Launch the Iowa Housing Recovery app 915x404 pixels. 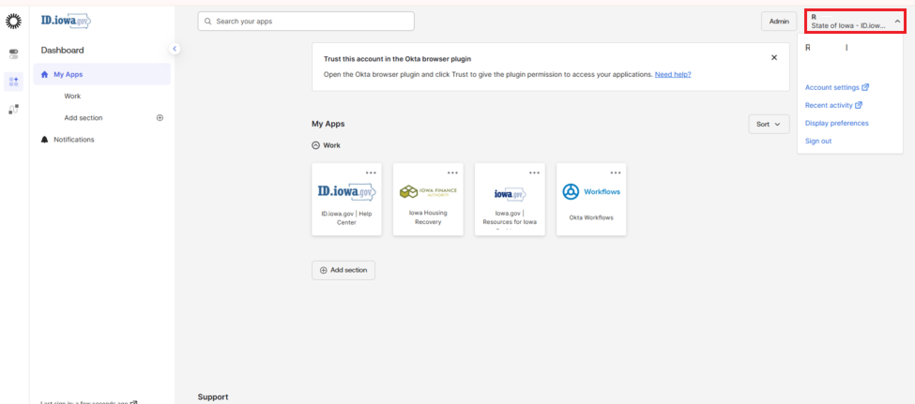pos(428,199)
